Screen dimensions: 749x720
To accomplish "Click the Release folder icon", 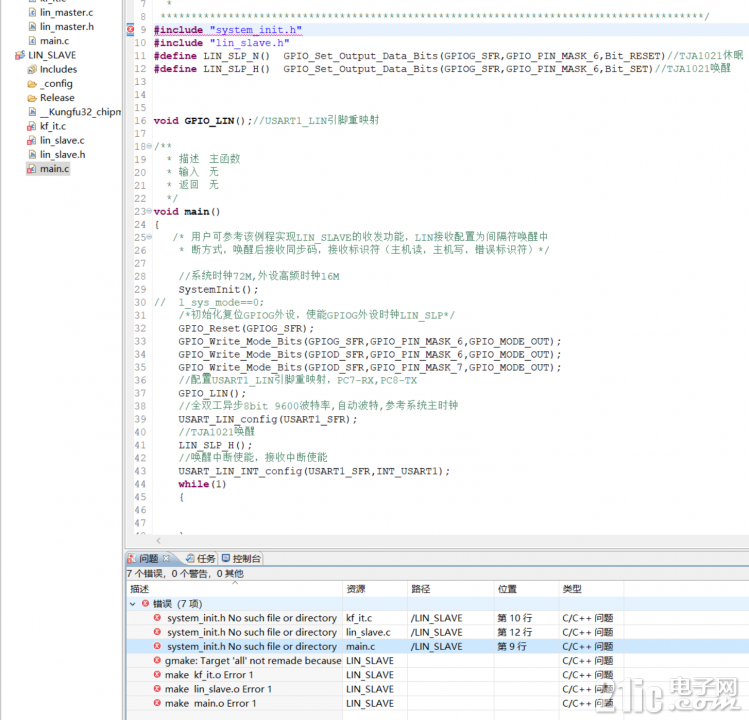I will [32, 98].
